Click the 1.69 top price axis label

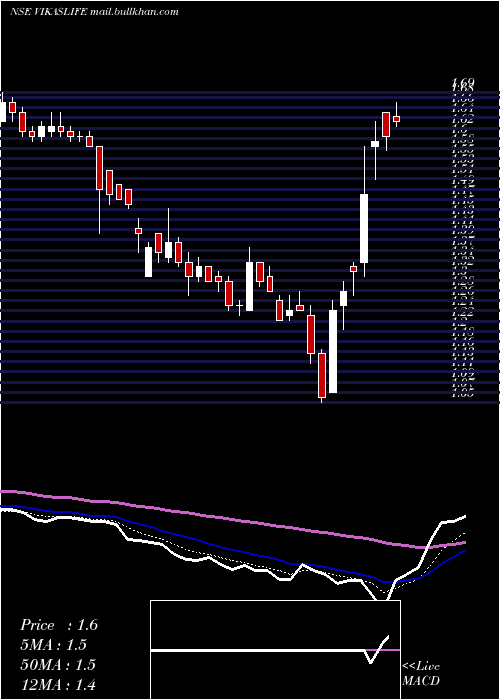(x=463, y=82)
